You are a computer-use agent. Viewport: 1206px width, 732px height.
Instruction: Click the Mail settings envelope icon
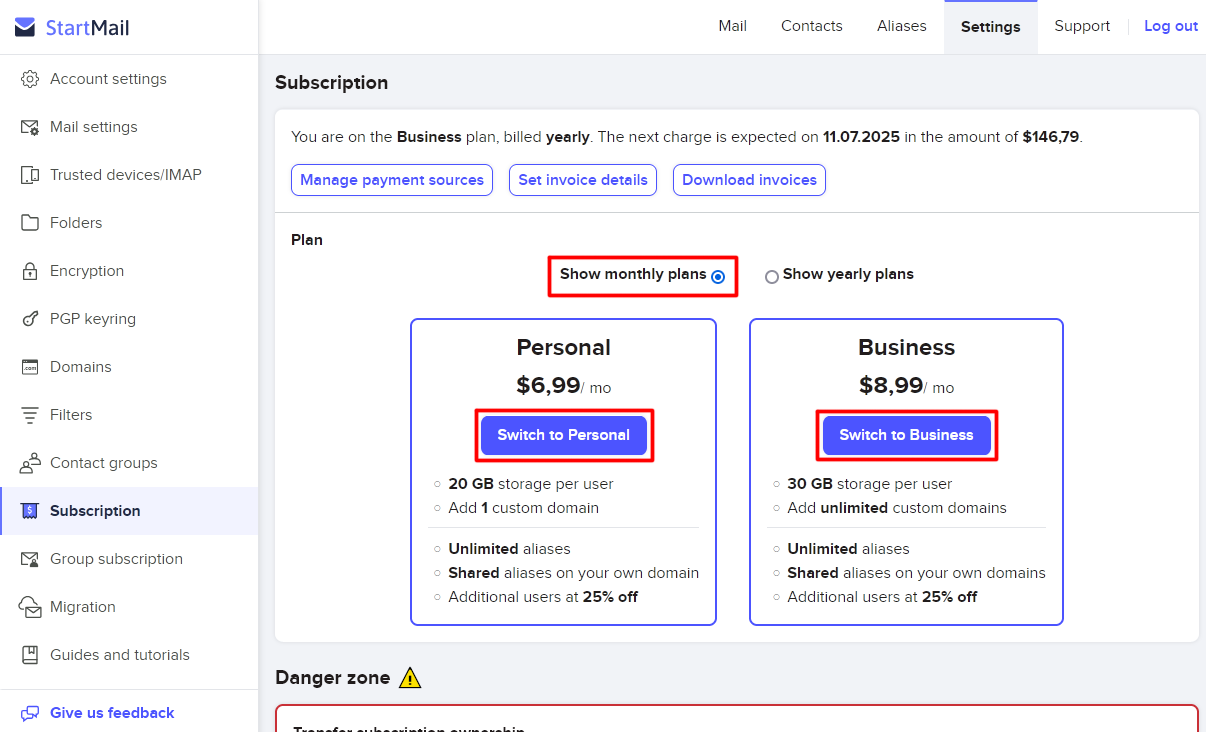30,127
